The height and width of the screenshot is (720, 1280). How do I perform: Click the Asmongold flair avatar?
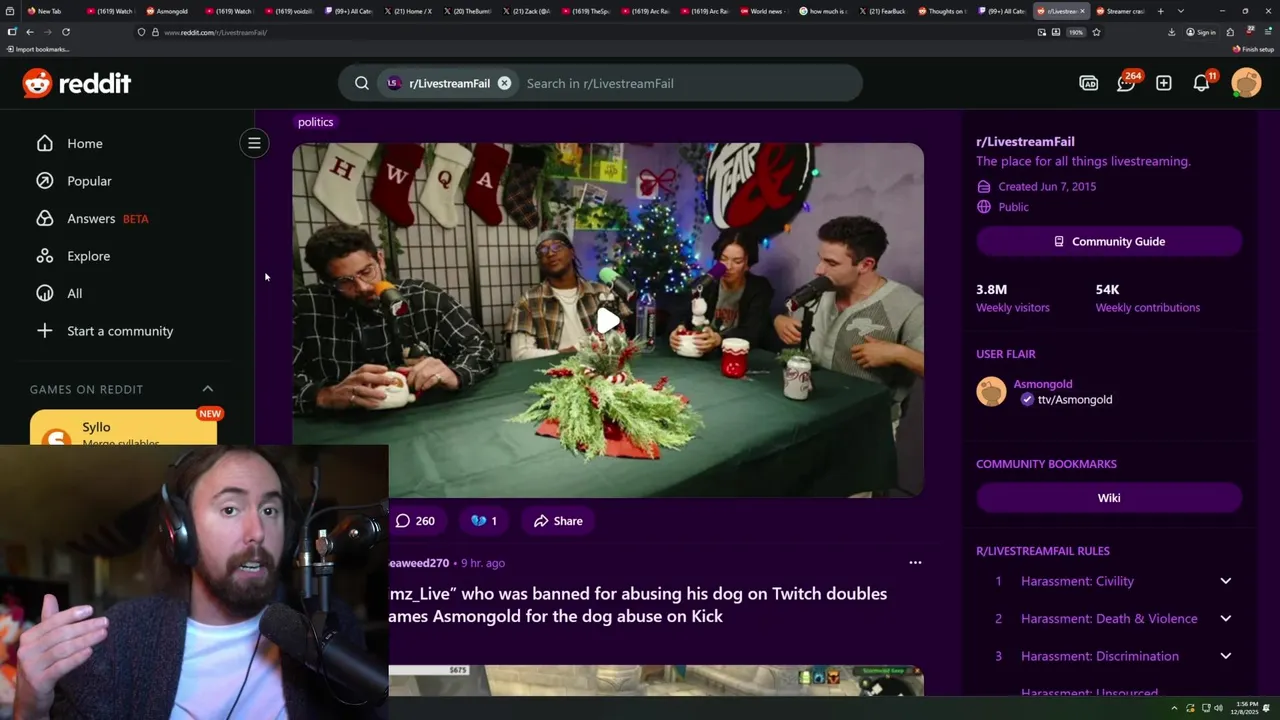991,391
